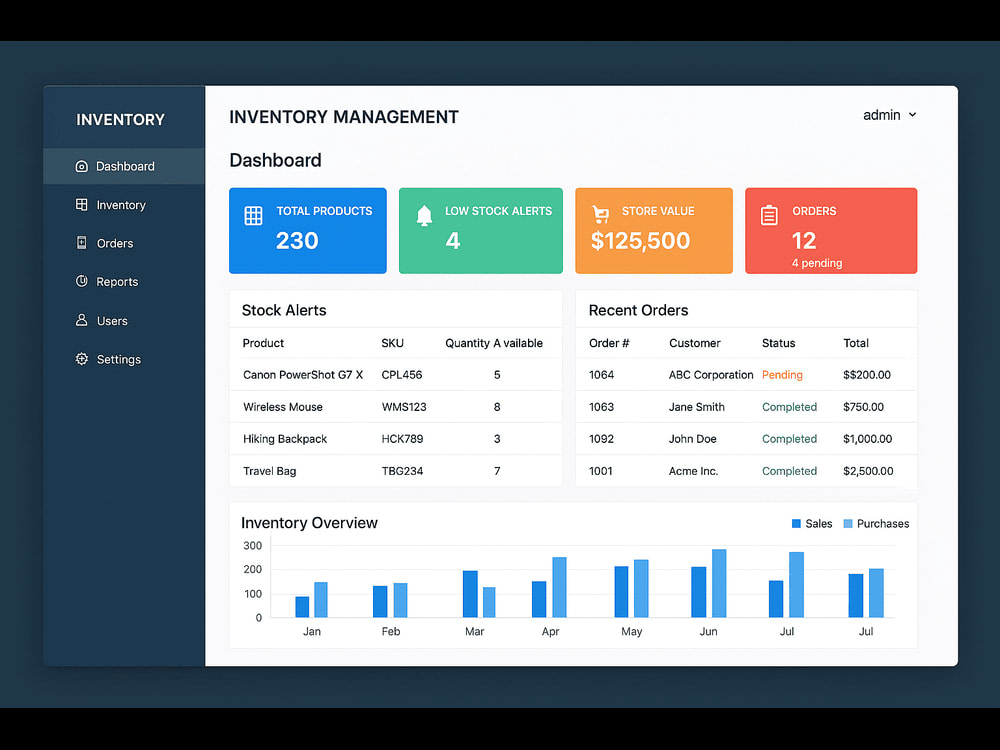
Task: Click the bell icon on Low Stock Alerts card
Action: [x=424, y=216]
